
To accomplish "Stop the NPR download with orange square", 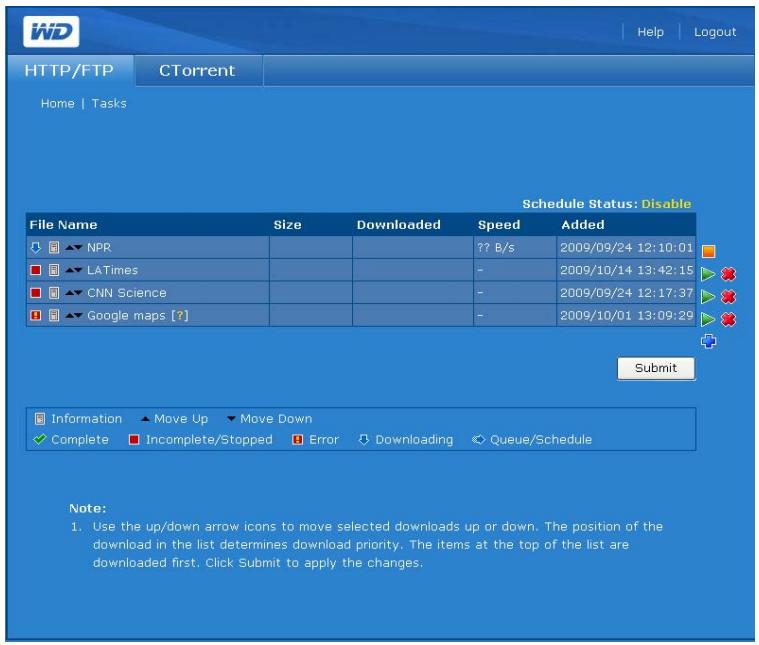I will tap(708, 251).
